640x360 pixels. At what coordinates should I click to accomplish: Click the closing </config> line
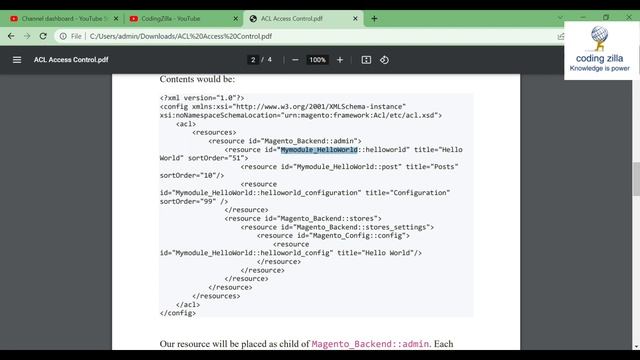click(178, 313)
